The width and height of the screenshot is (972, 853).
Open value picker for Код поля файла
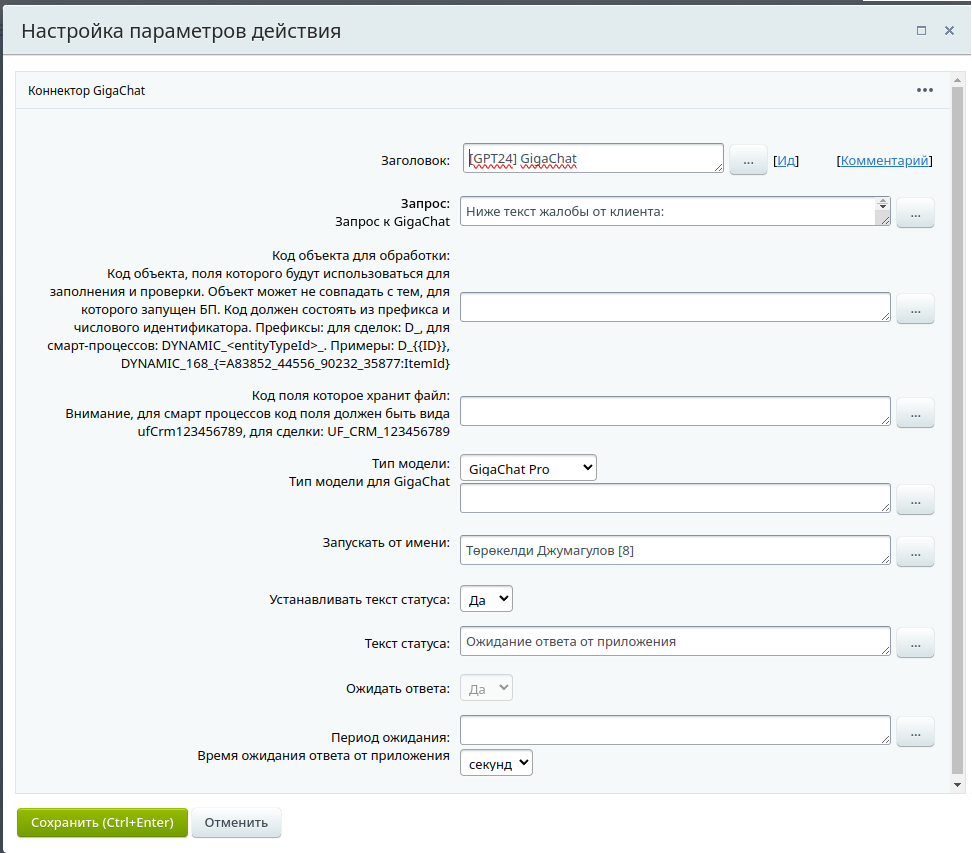[915, 412]
